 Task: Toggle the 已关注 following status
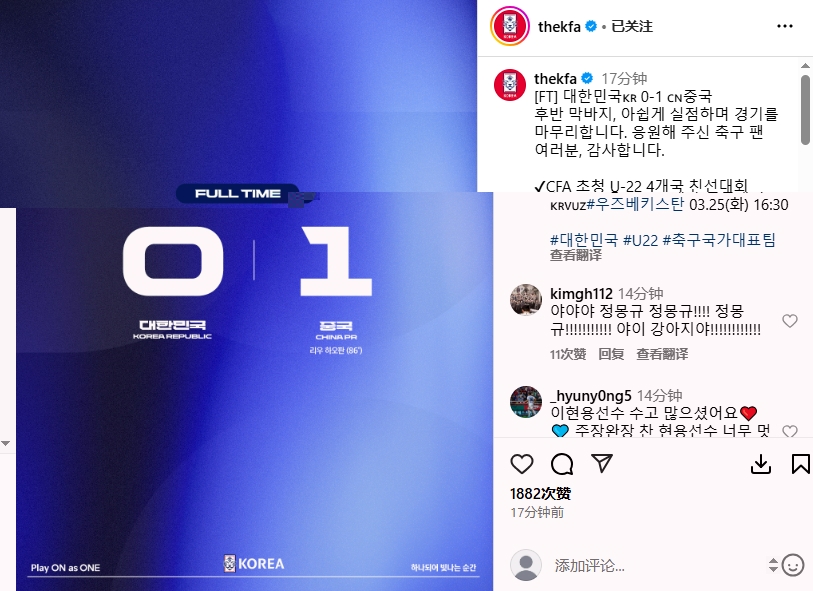click(x=632, y=26)
